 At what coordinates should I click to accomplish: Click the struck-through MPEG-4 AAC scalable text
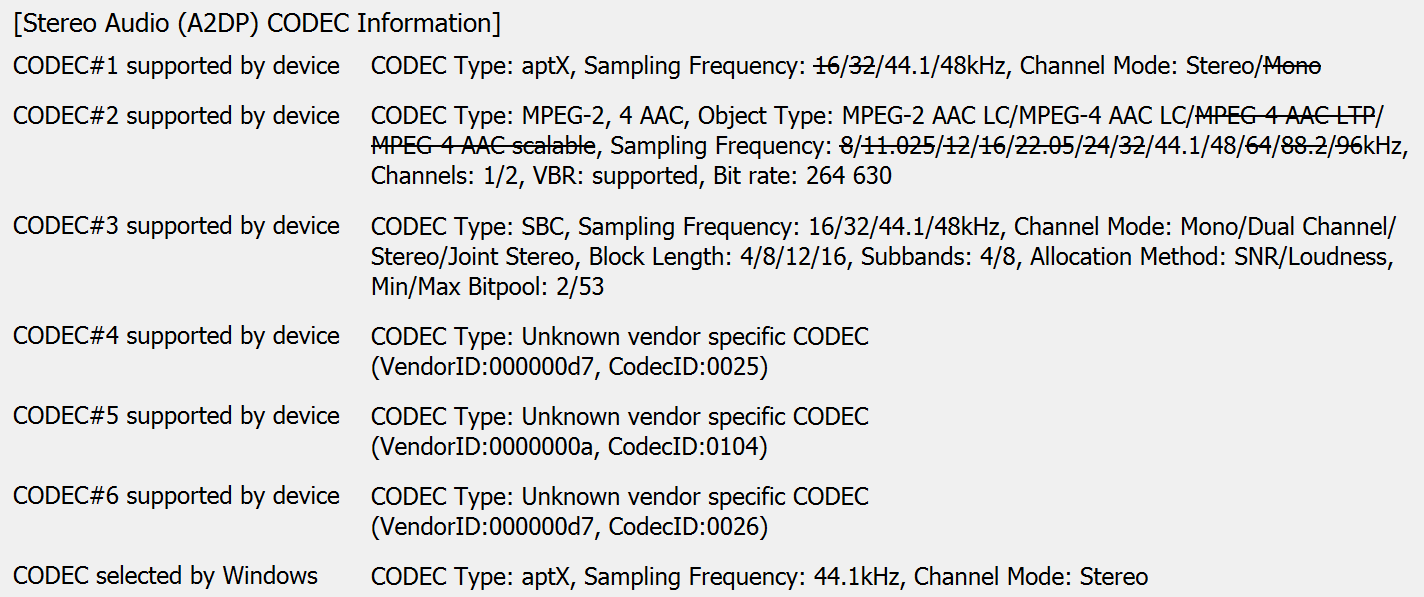(483, 146)
